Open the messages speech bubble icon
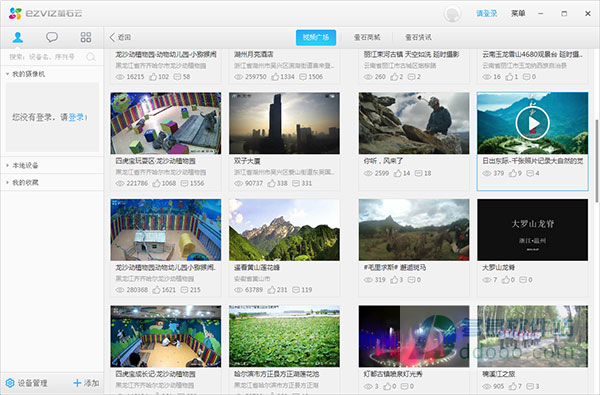Viewport: 600px width, 395px height. pos(52,37)
